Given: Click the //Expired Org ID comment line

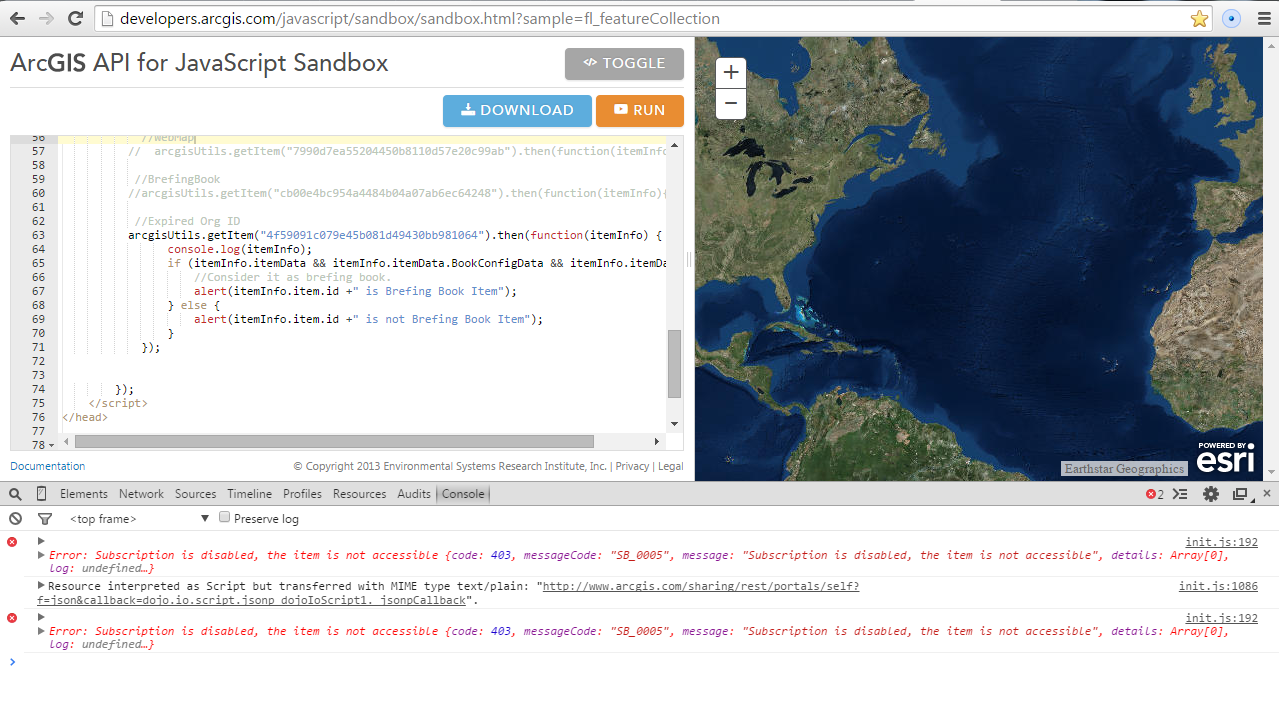Looking at the screenshot, I should coord(187,221).
